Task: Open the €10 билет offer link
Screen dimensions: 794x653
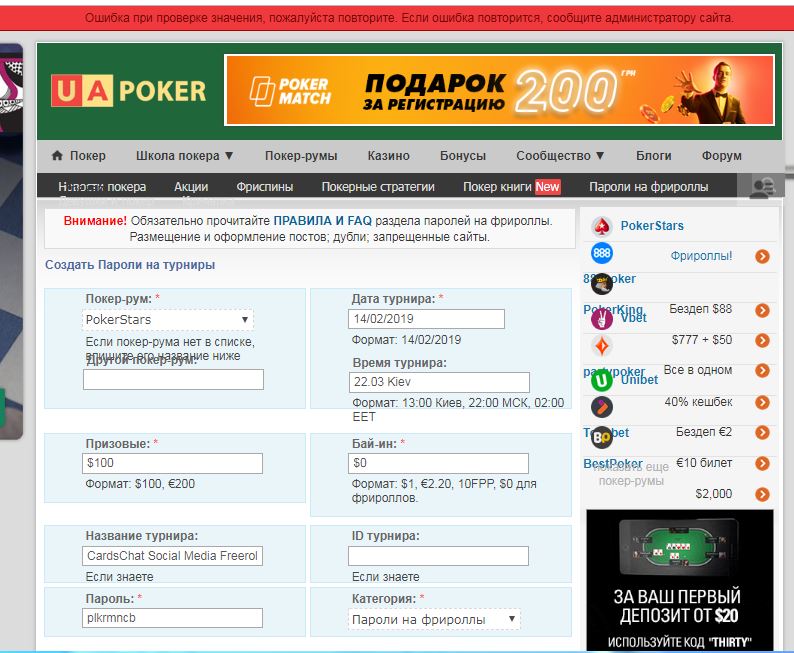Action: [x=704, y=463]
